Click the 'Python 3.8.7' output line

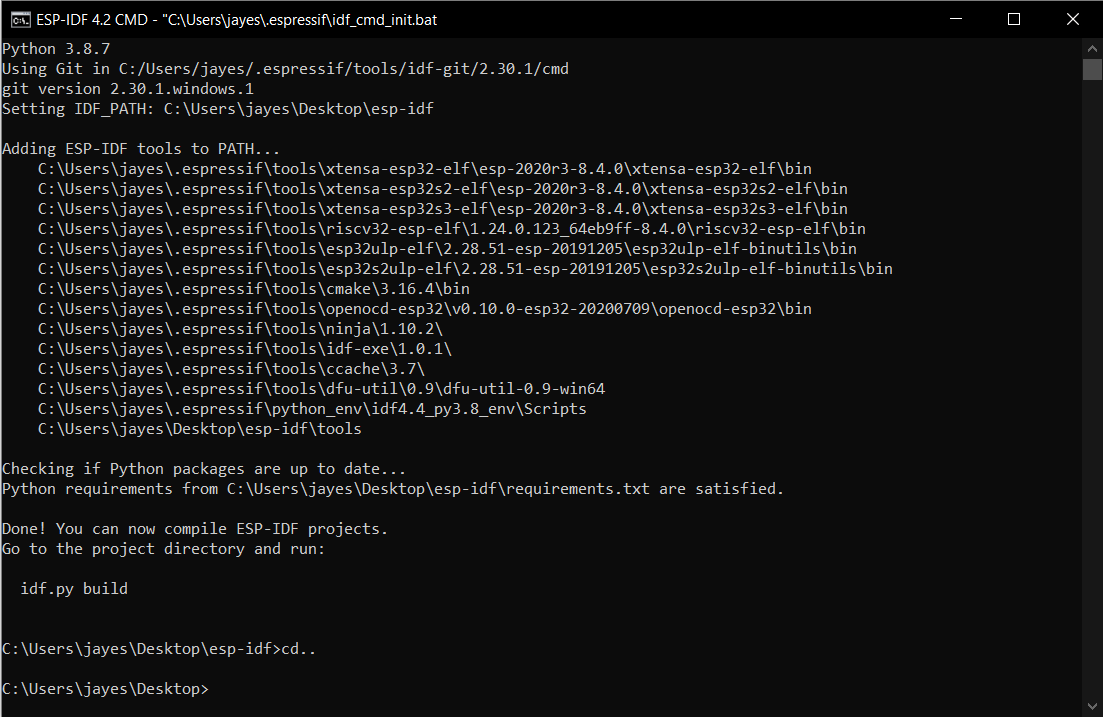[x=56, y=49]
